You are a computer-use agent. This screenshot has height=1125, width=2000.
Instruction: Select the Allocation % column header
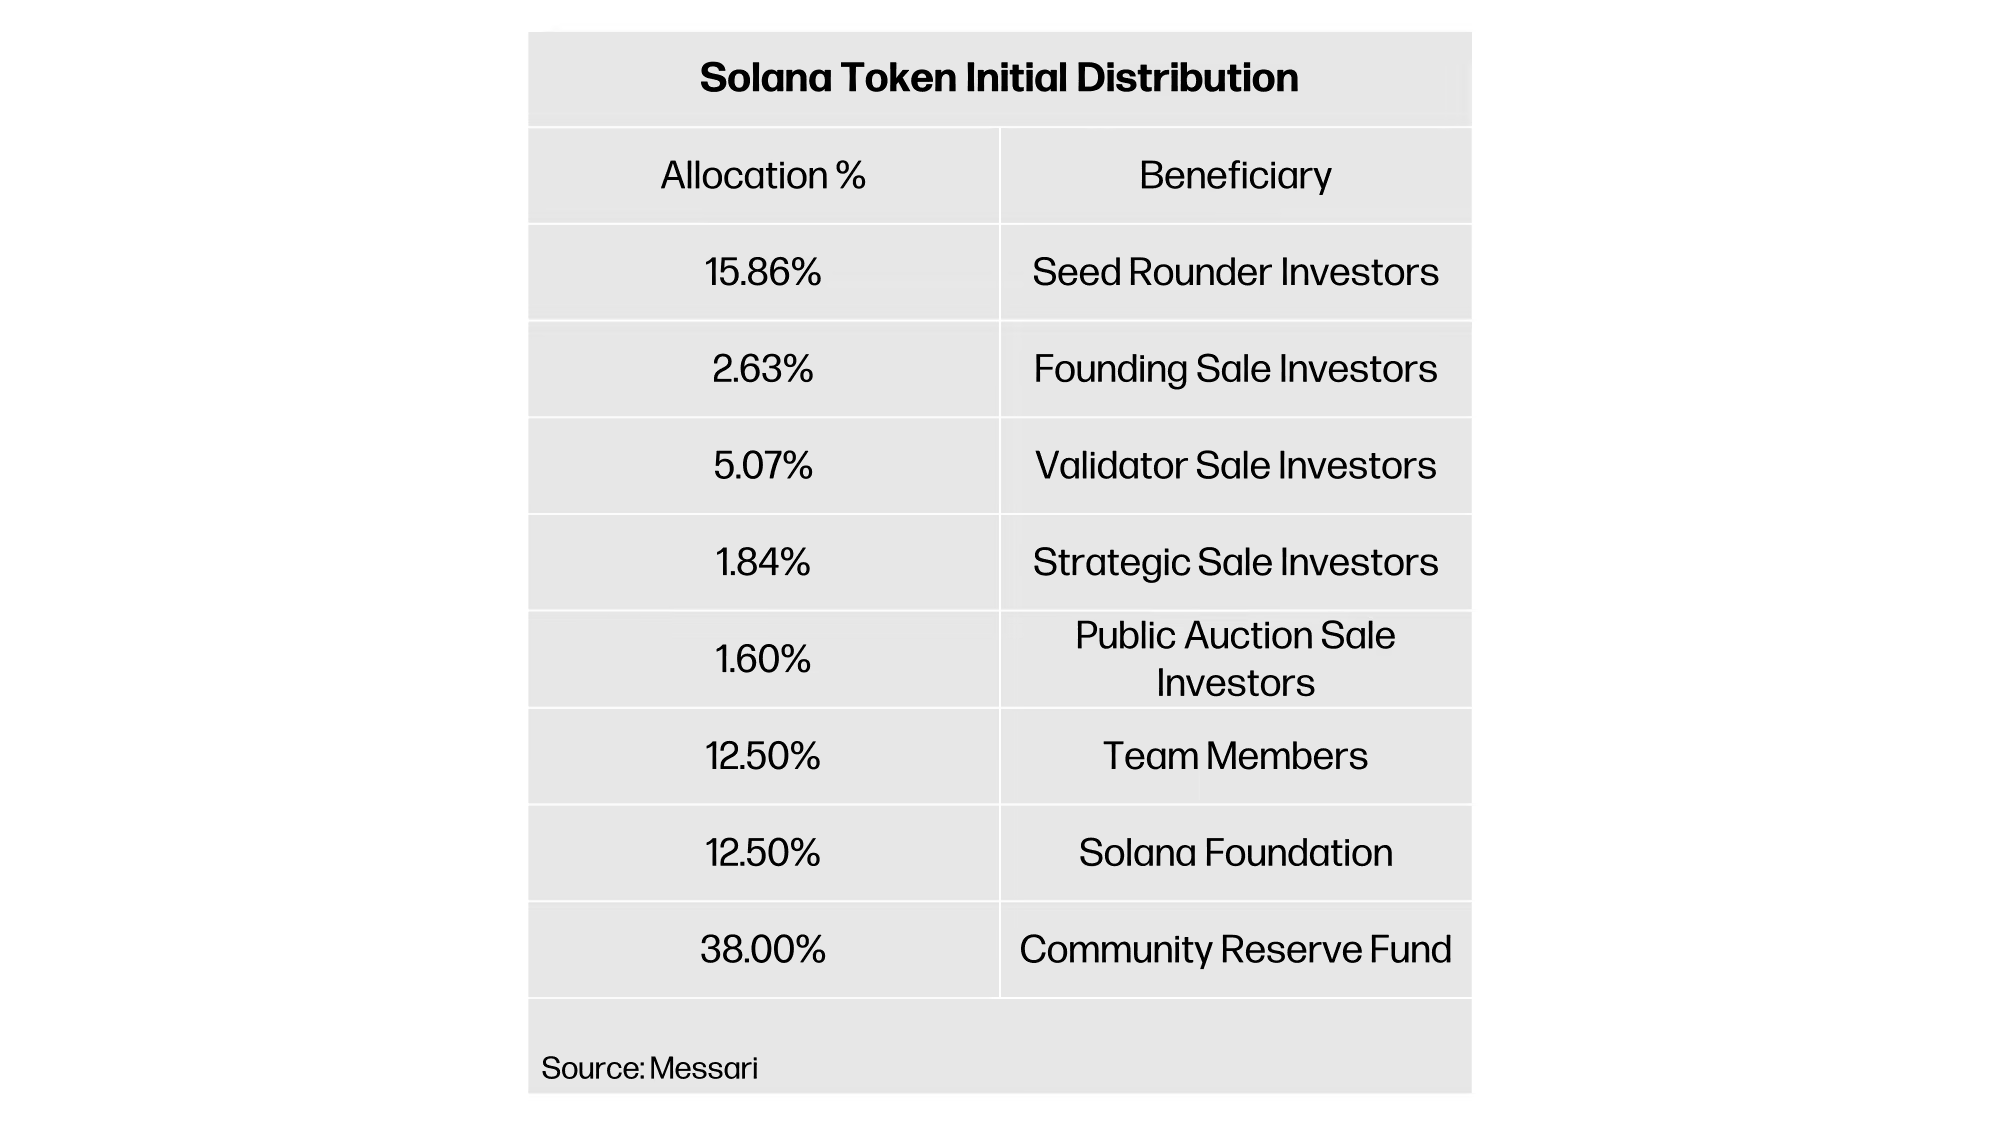pos(763,176)
